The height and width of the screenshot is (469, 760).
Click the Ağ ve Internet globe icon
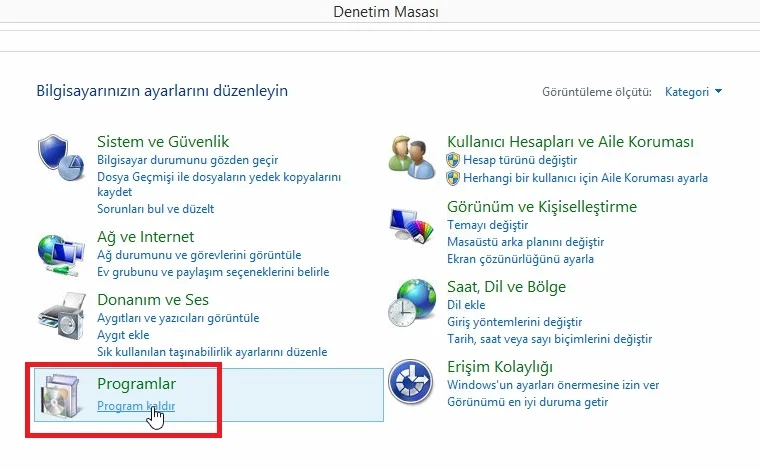point(62,254)
